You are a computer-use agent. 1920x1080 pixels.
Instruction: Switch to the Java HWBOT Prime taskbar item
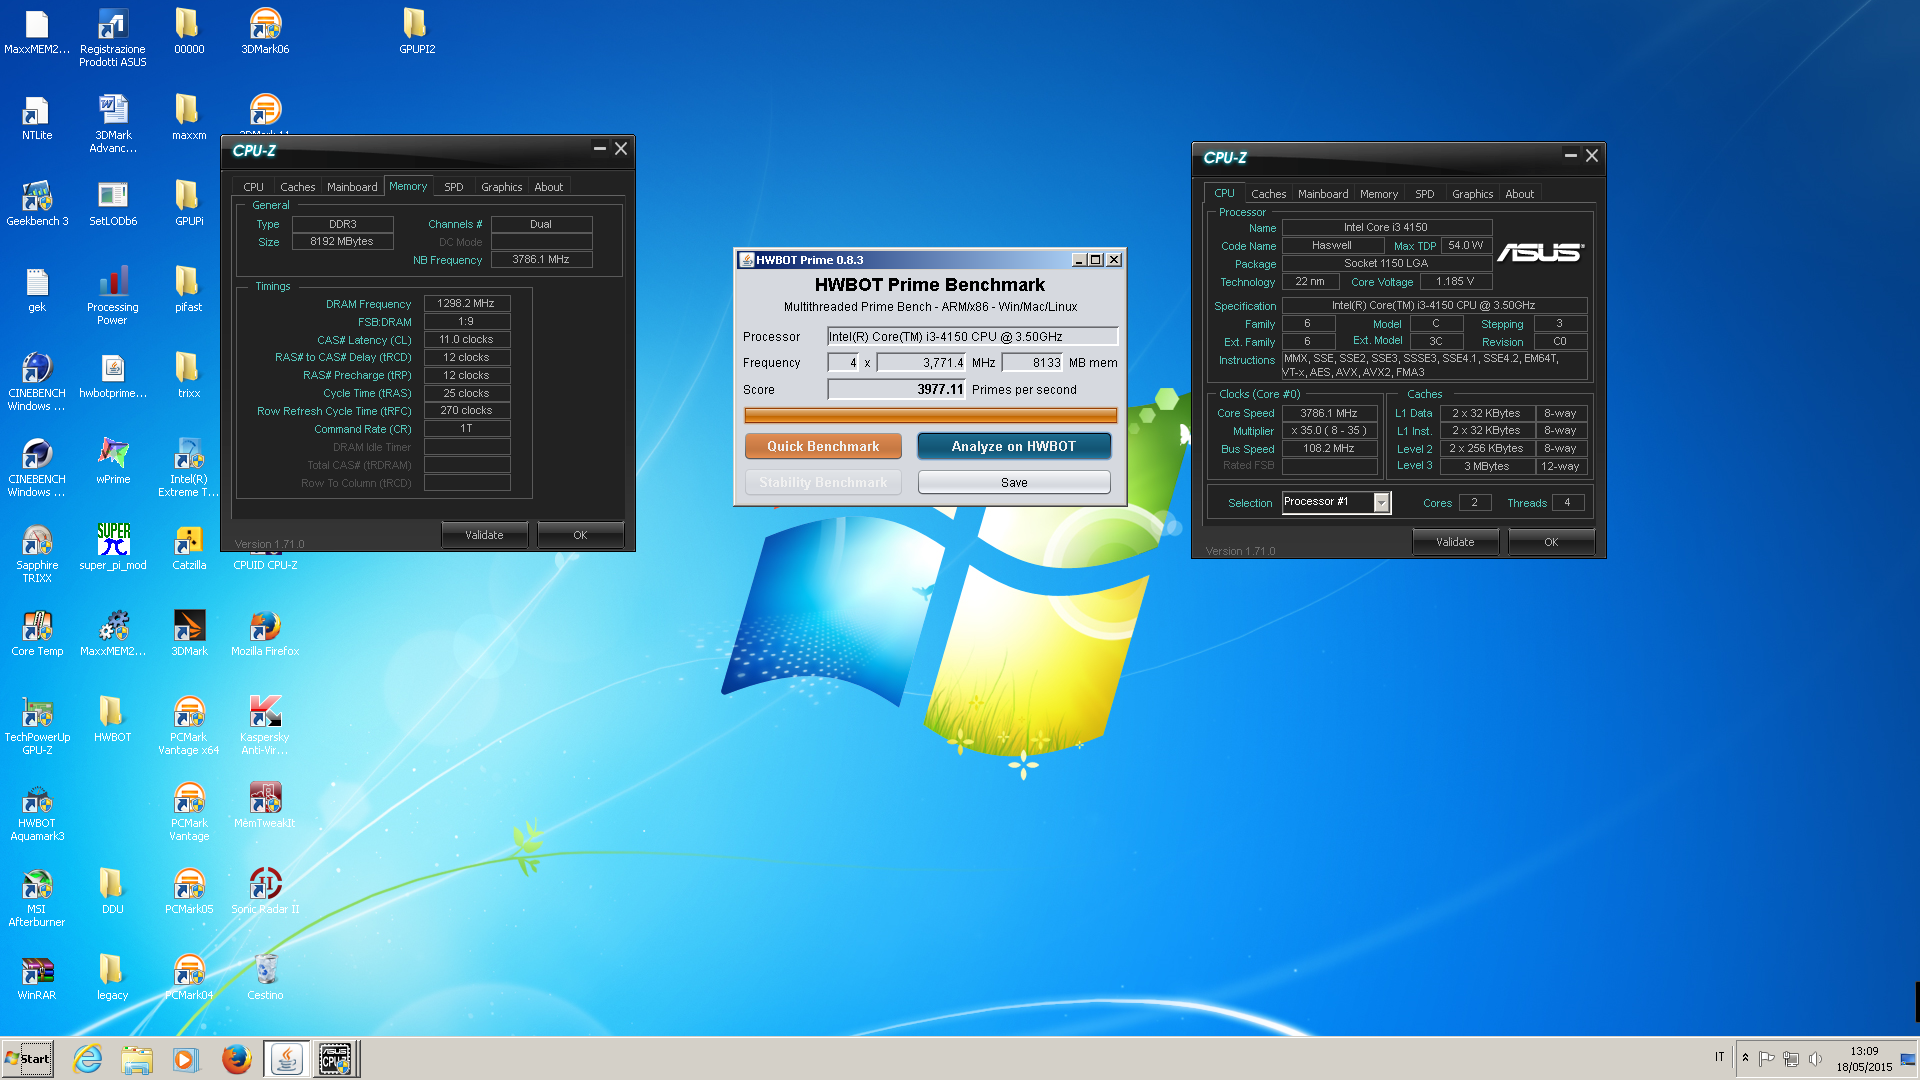pos(286,1059)
